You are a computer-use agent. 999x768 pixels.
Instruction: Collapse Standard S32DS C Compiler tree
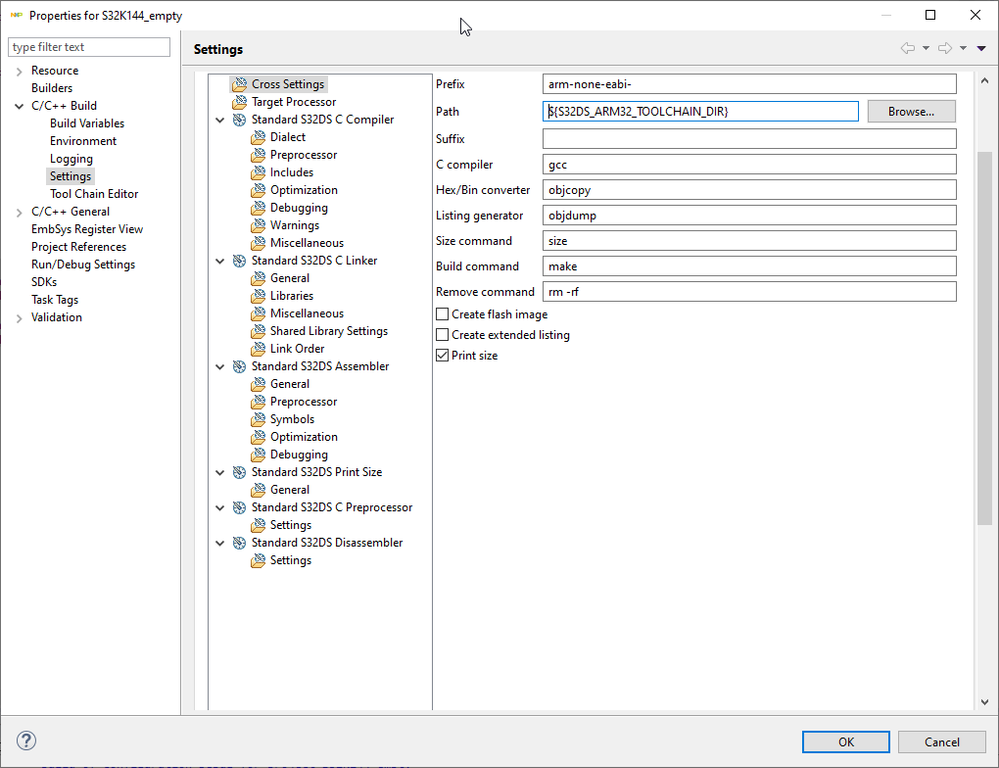click(220, 120)
